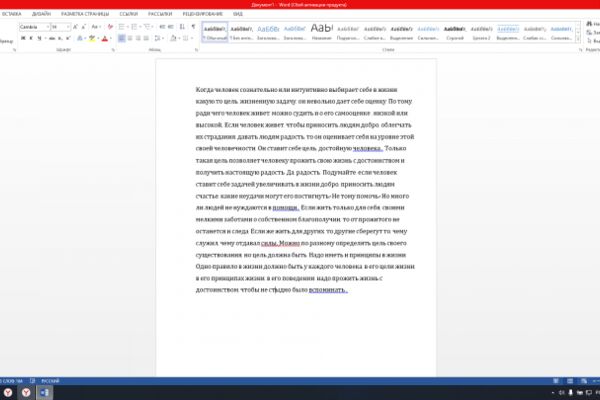
Task: Open Font dialog launcher
Action: coord(113,50)
